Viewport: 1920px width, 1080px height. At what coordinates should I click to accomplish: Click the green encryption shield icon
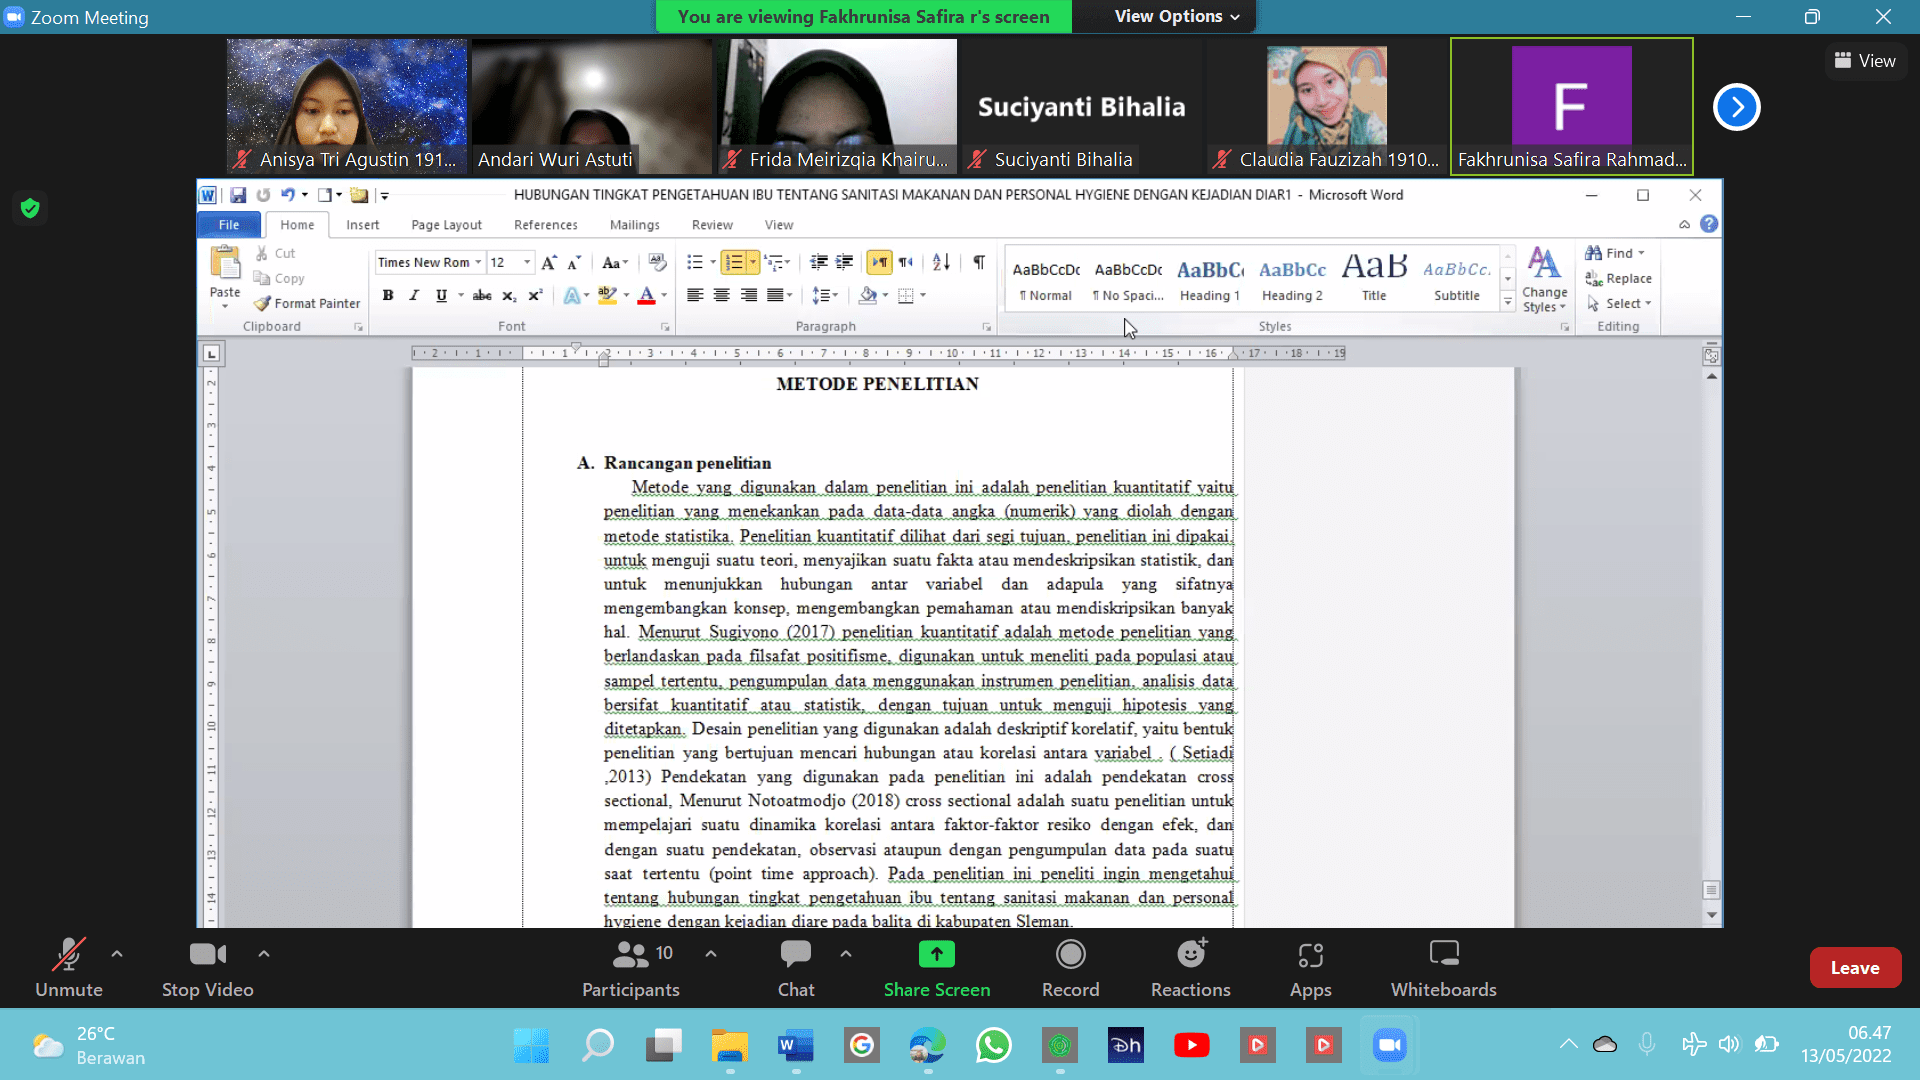click(30, 208)
